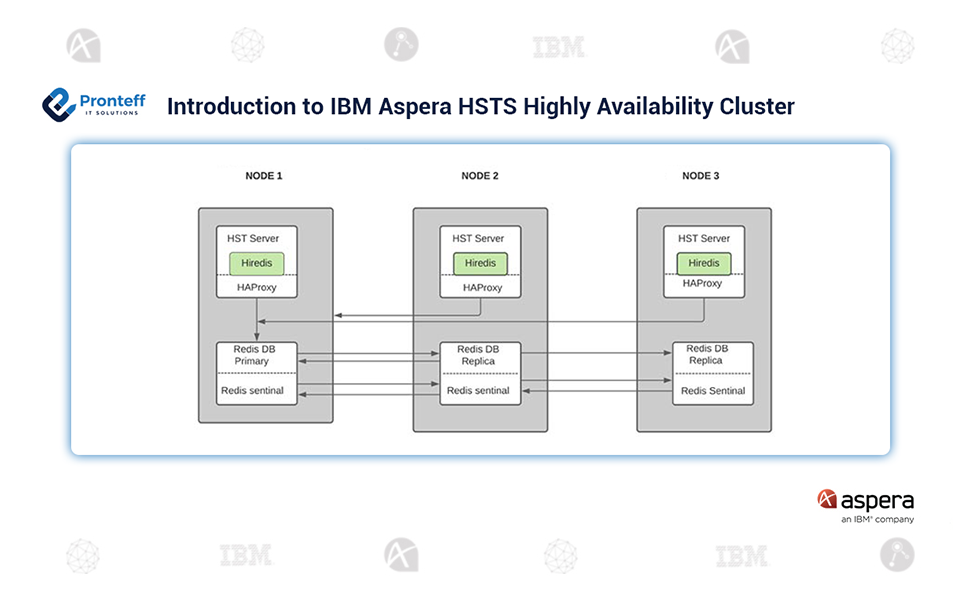
Task: Click the HAProxy label in Node 2
Action: [480, 287]
